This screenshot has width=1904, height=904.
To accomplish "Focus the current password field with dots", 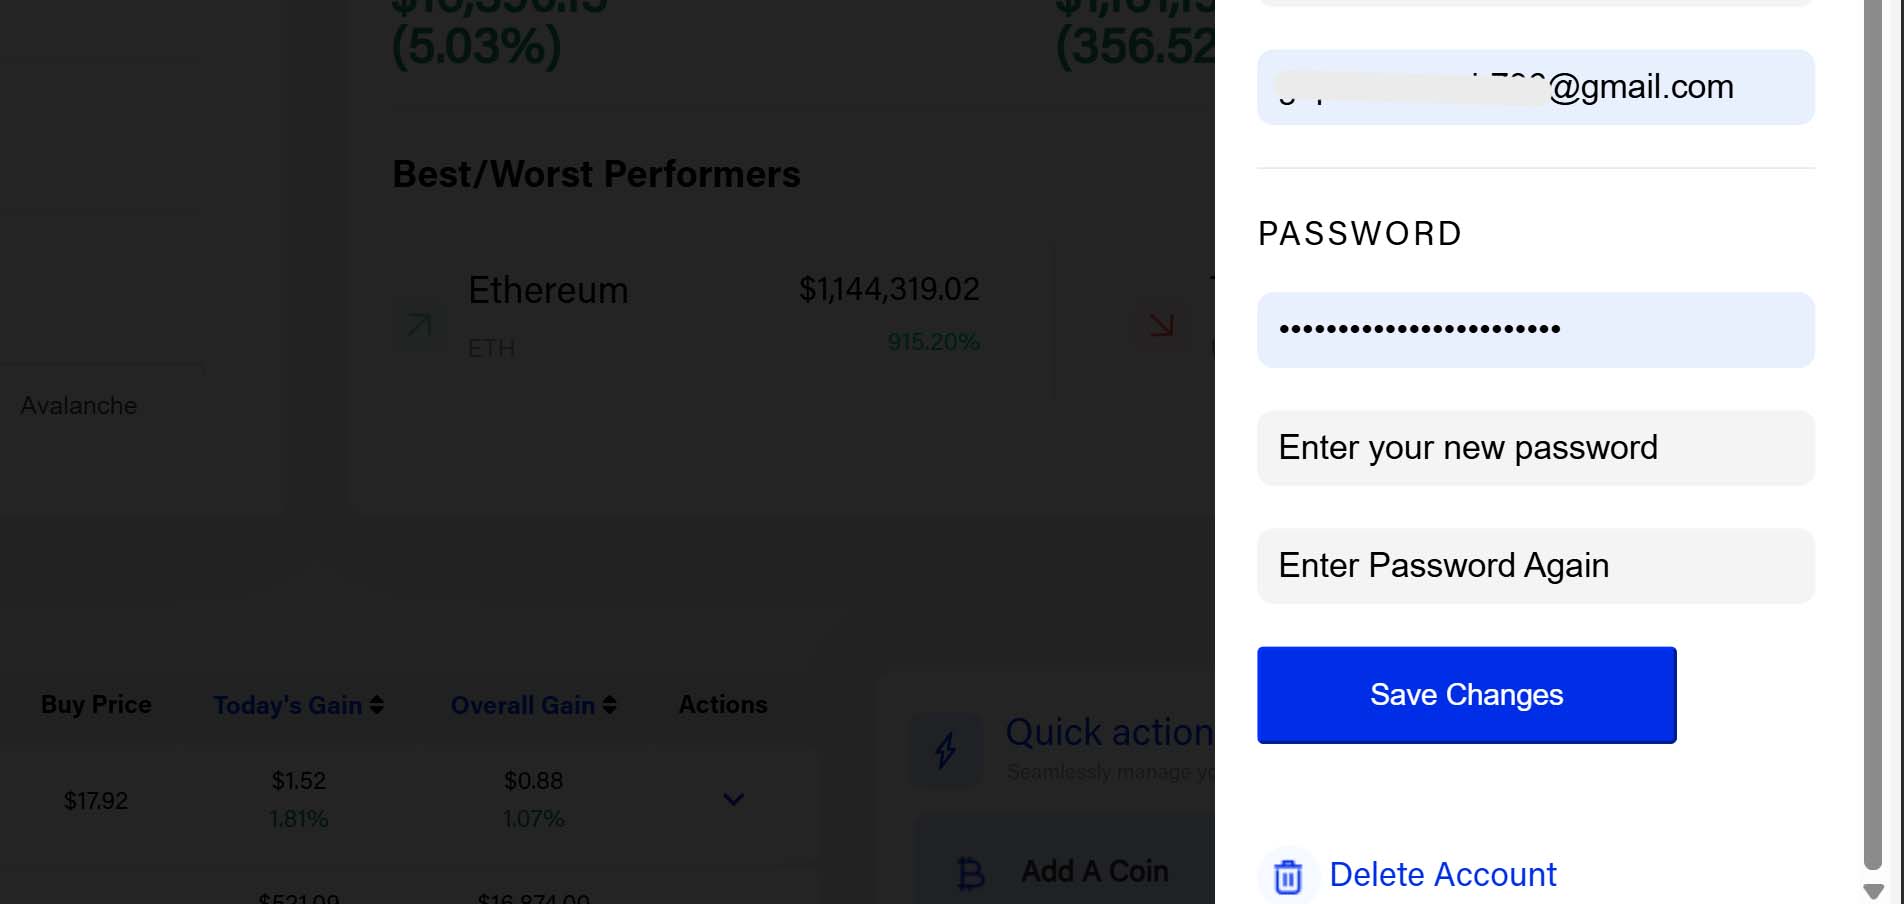I will [x=1535, y=330].
